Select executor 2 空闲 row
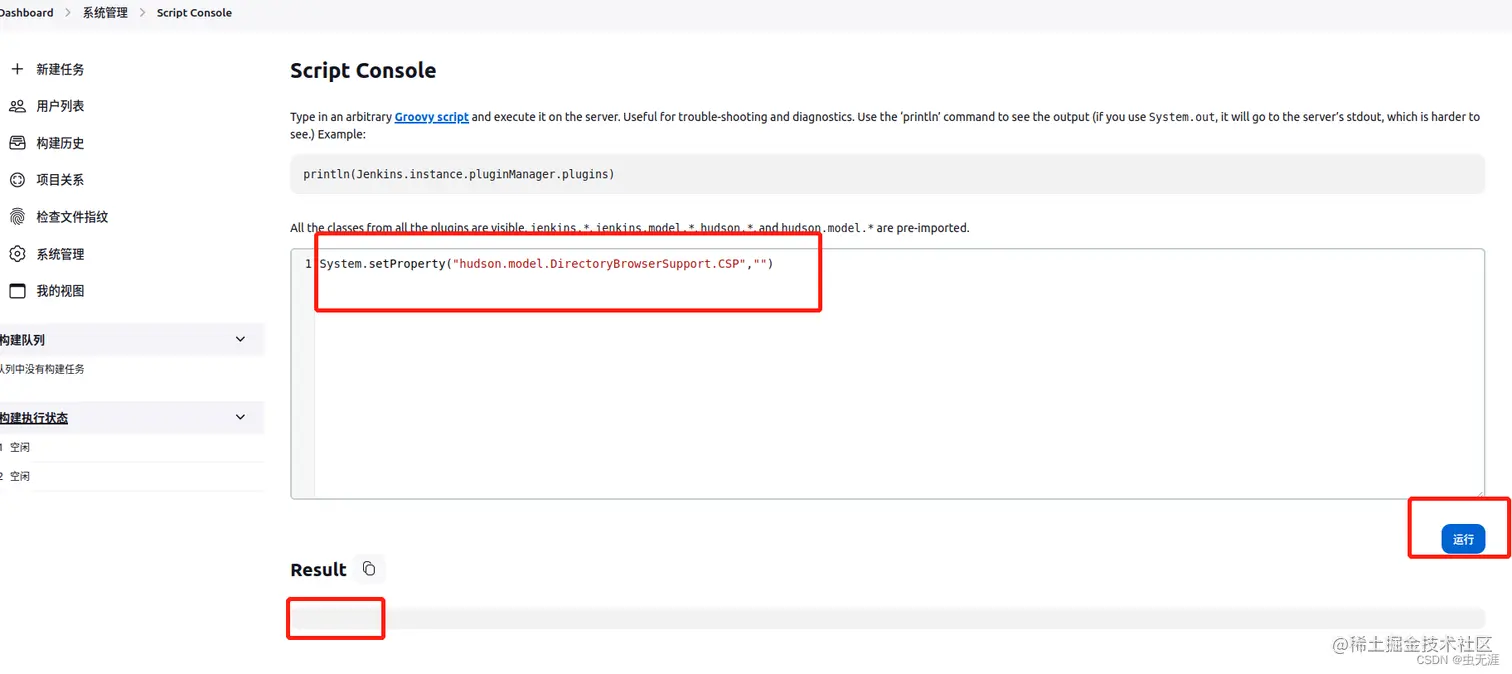 click(132, 477)
